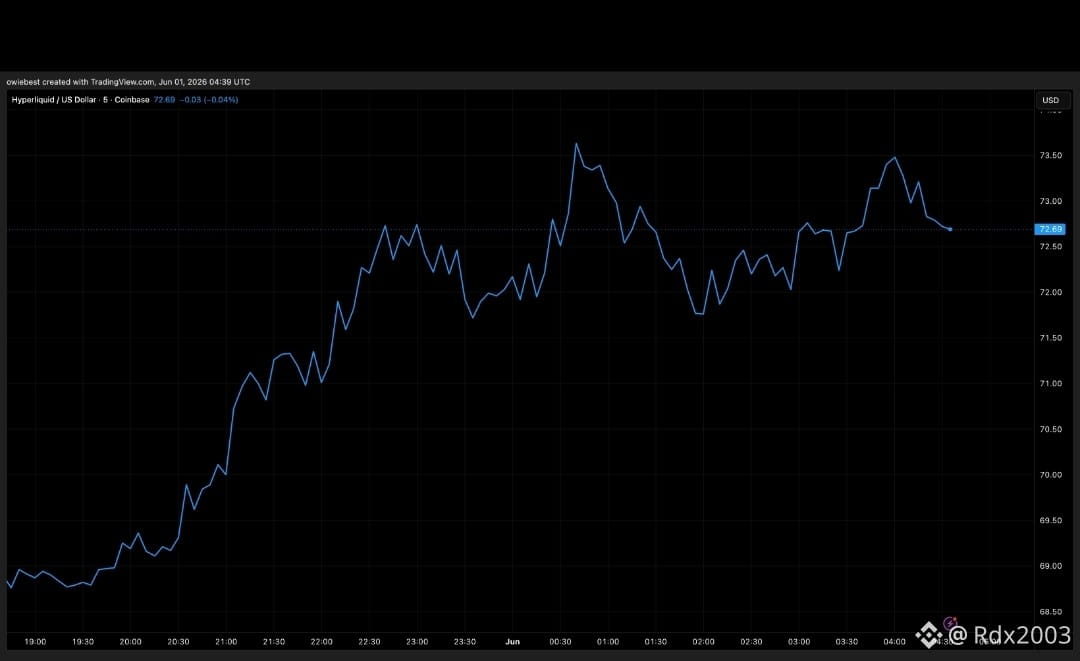Image resolution: width=1080 pixels, height=661 pixels.
Task: Click the USD currency button
Action: [1051, 100]
